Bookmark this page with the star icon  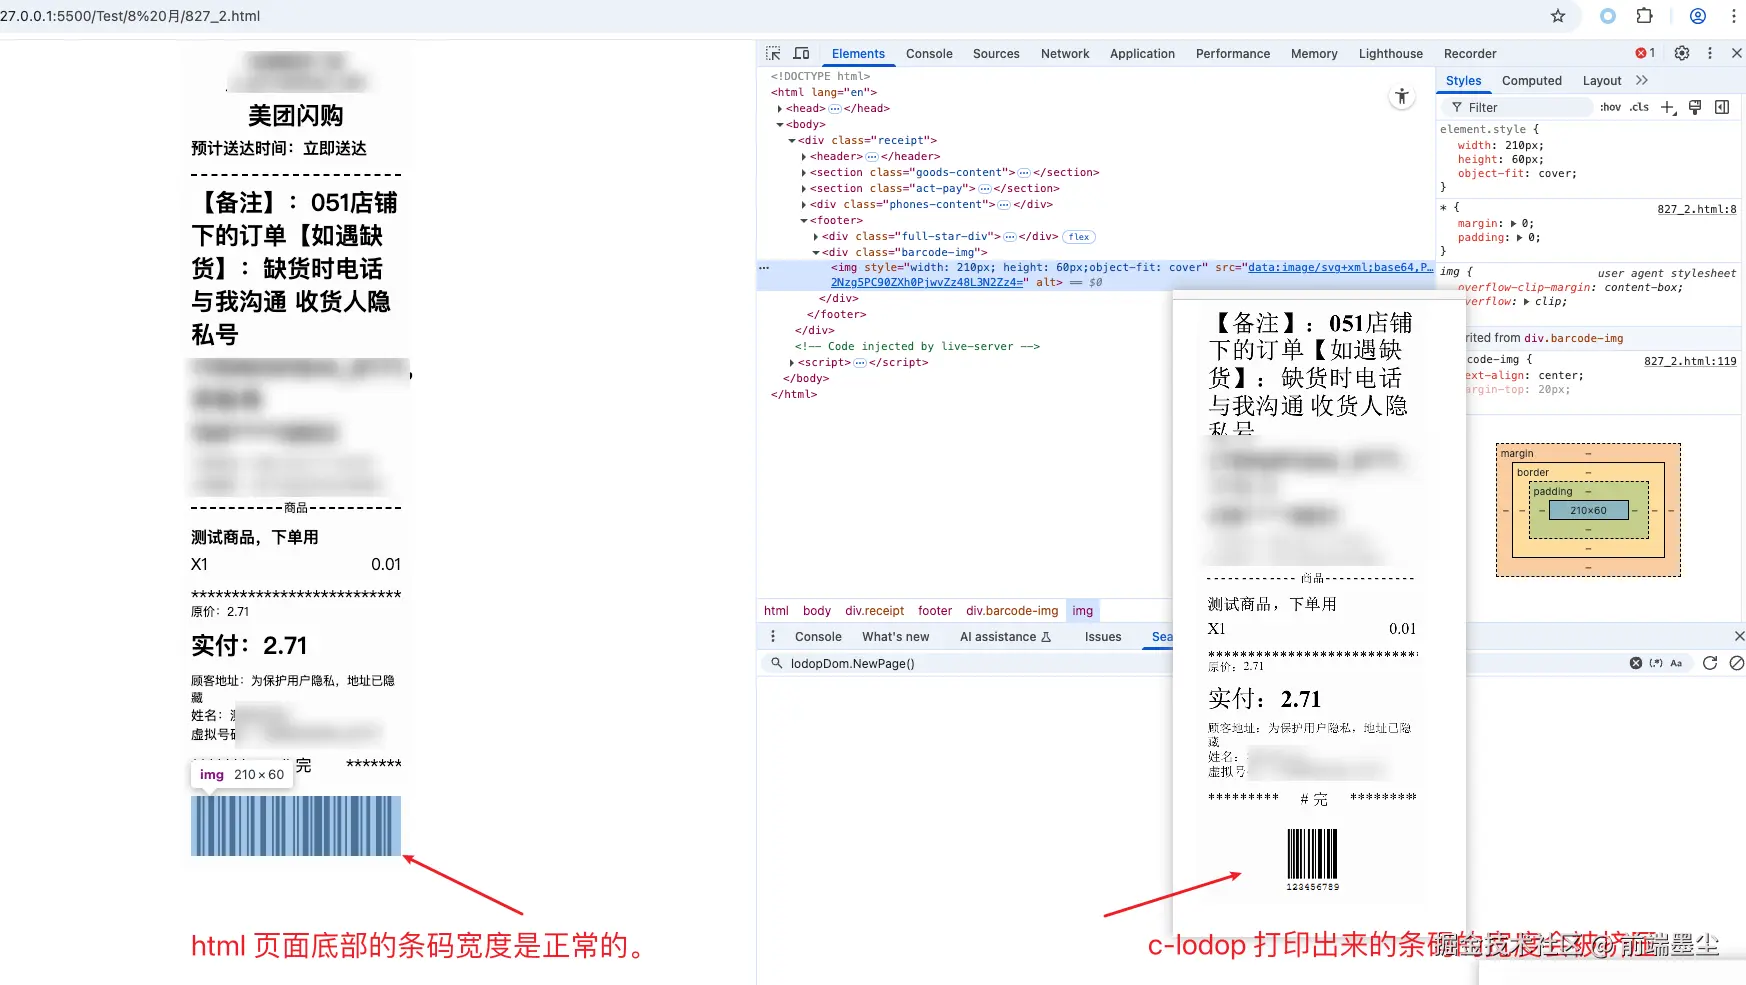(1558, 16)
